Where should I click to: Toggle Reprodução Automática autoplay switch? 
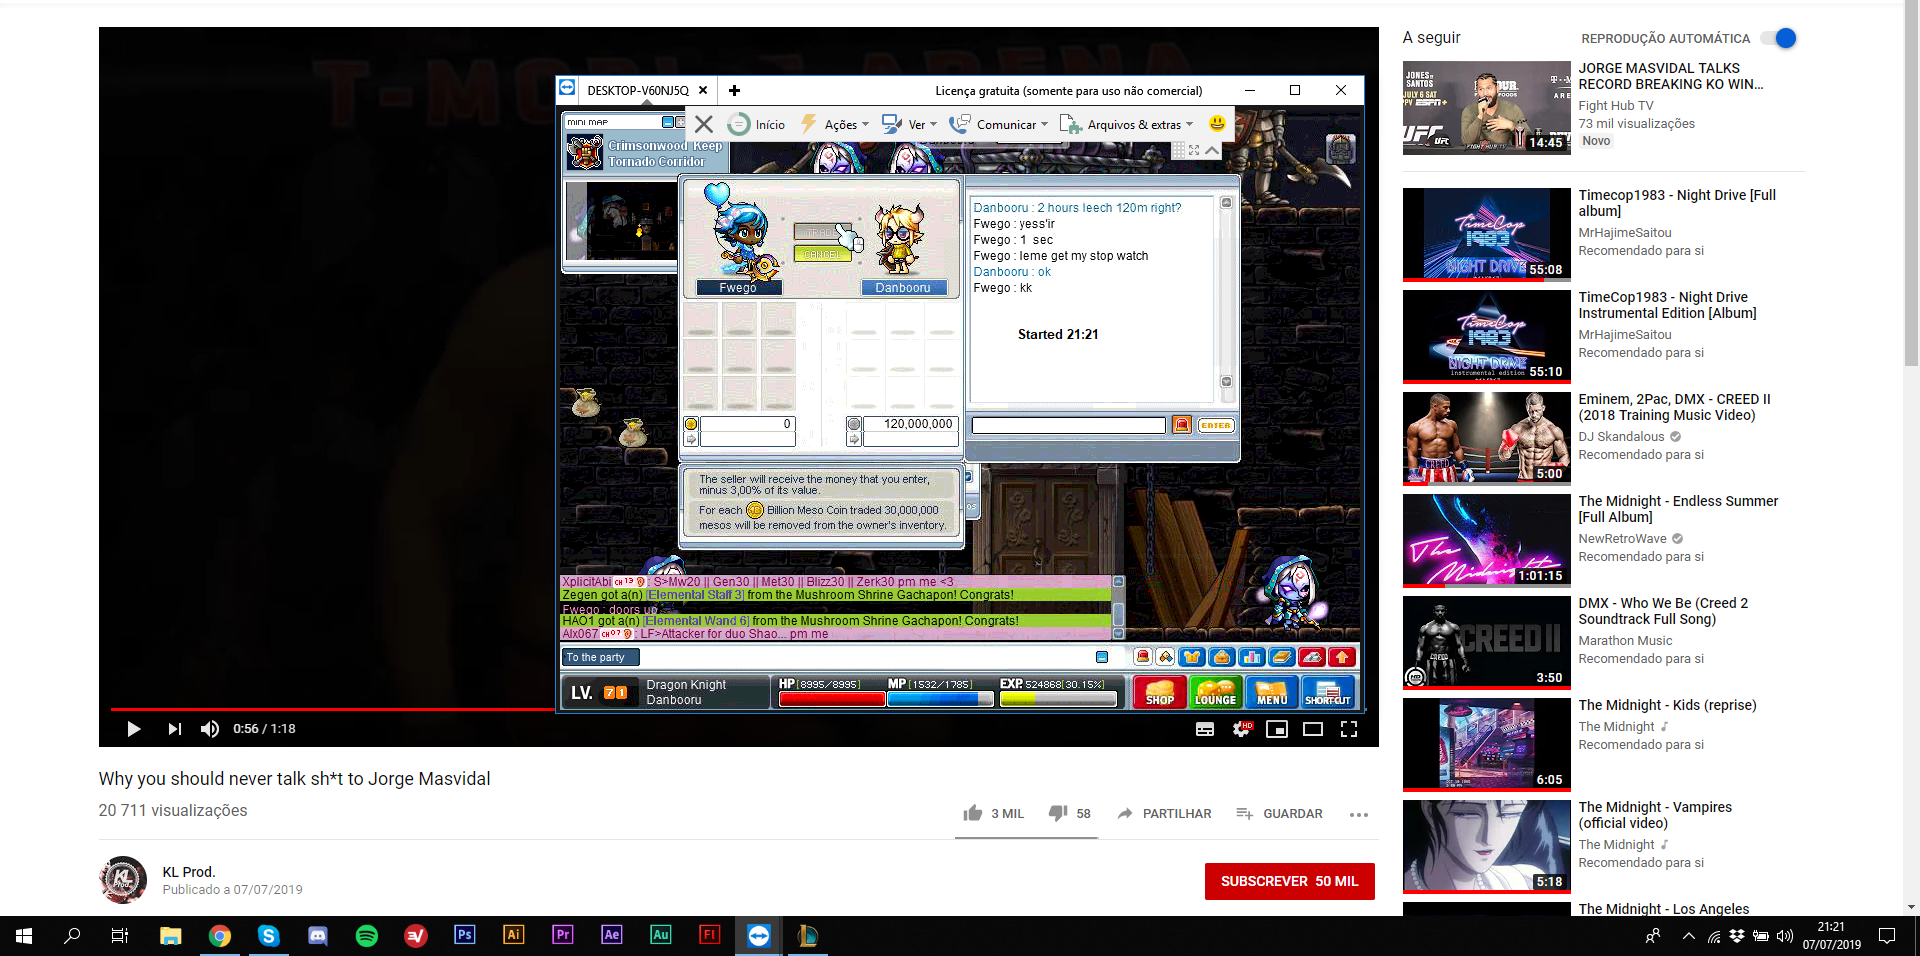1780,38
